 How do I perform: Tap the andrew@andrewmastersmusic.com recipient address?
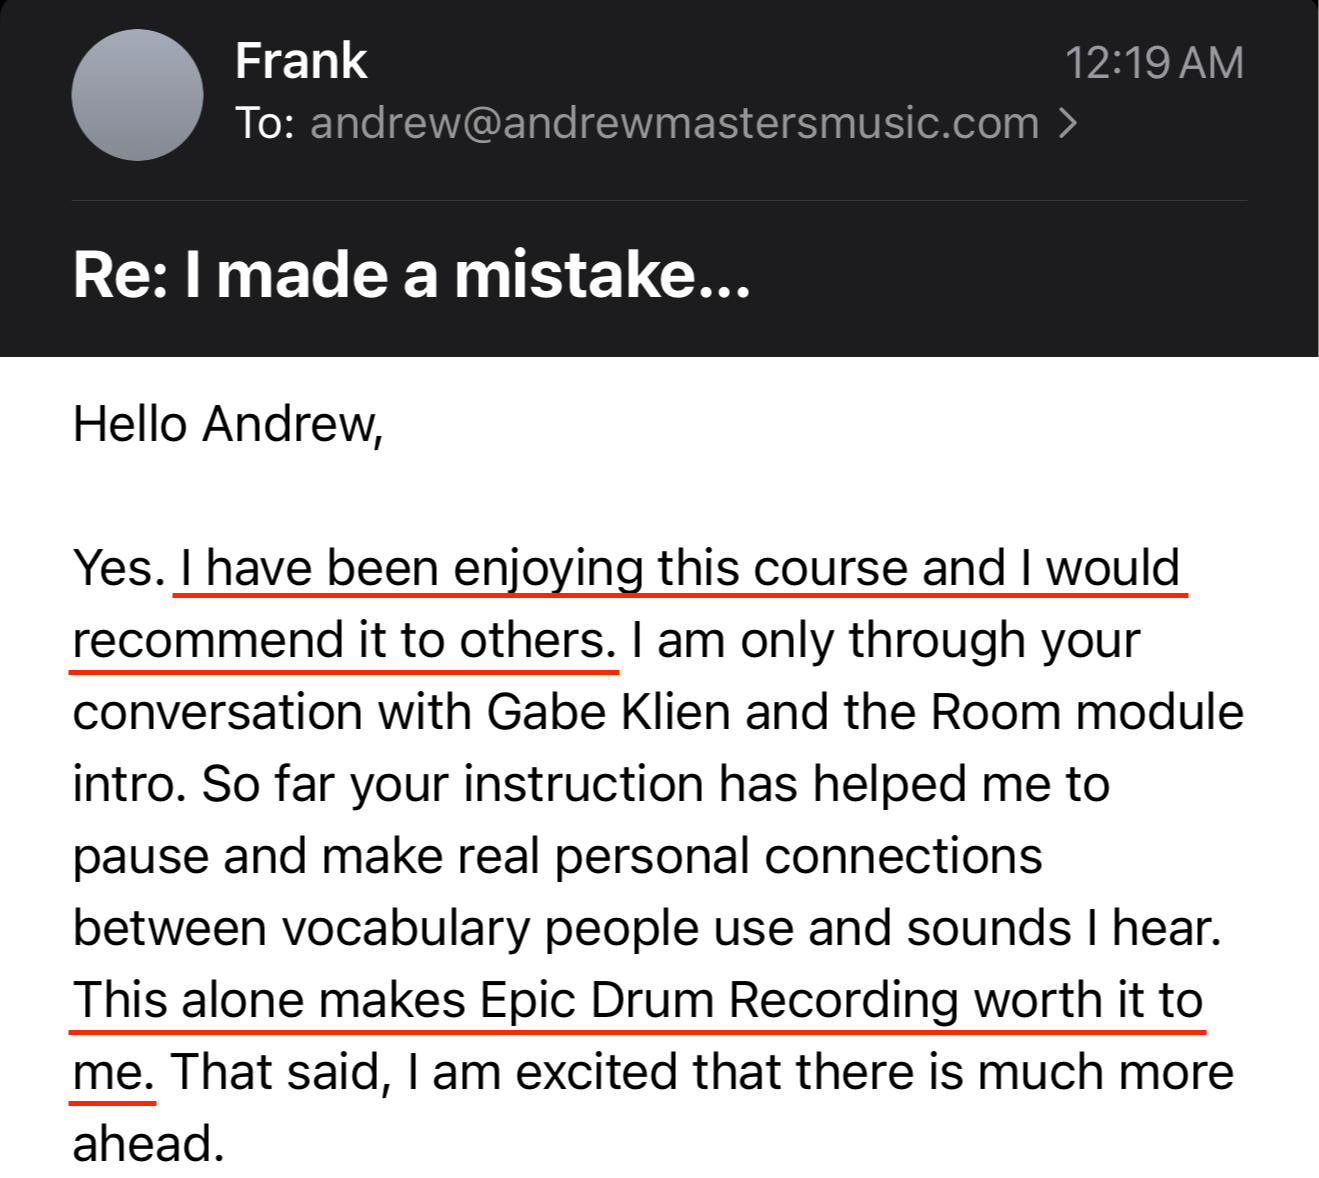pyautogui.click(x=674, y=123)
